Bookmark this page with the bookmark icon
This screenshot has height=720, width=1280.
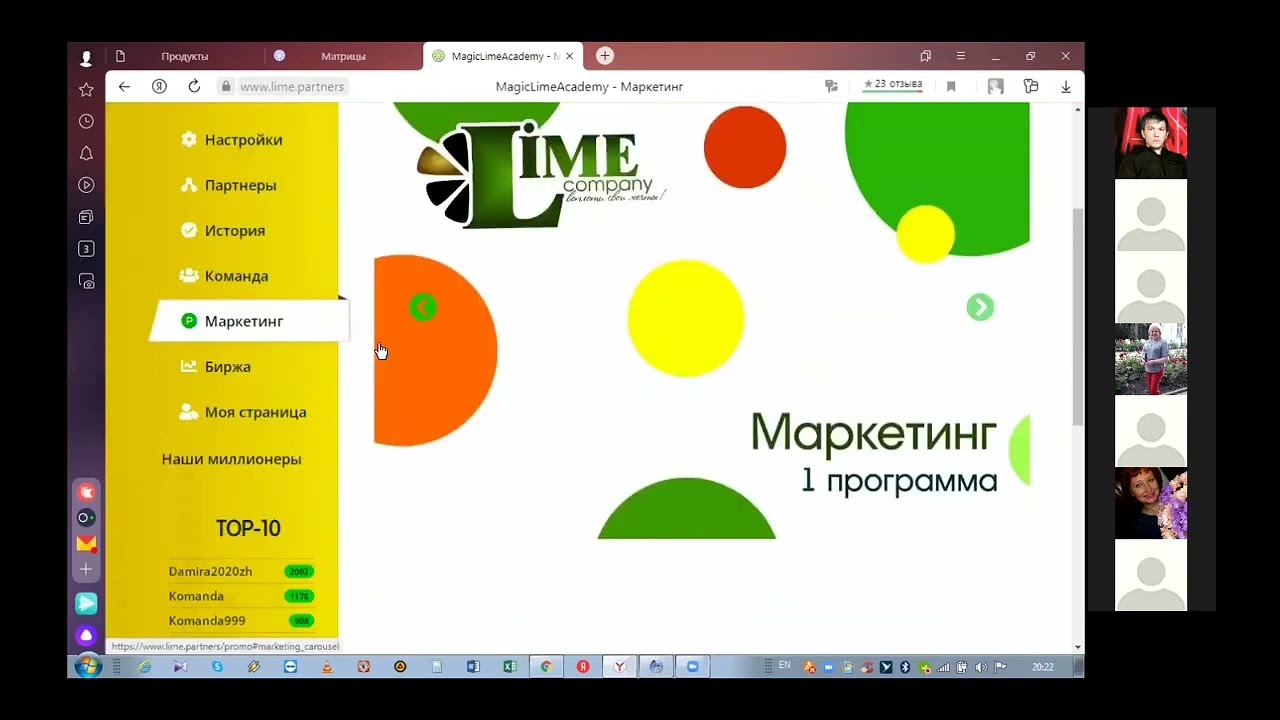(951, 87)
